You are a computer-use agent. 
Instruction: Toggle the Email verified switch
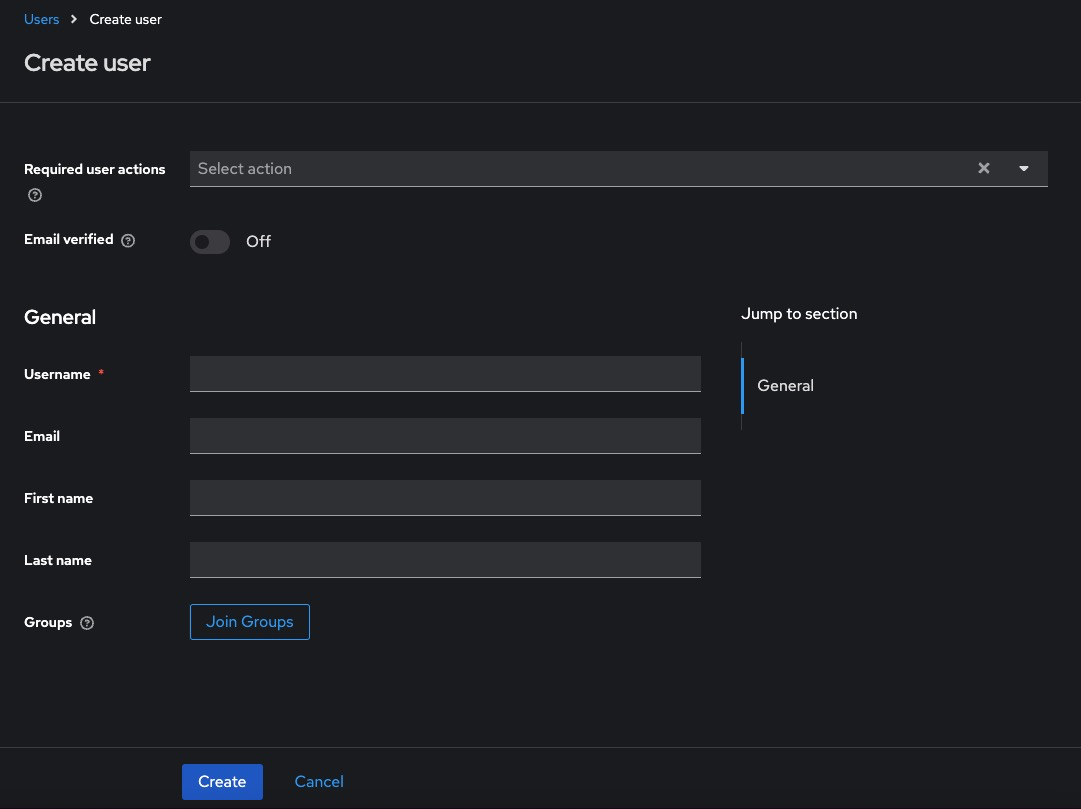click(x=210, y=242)
